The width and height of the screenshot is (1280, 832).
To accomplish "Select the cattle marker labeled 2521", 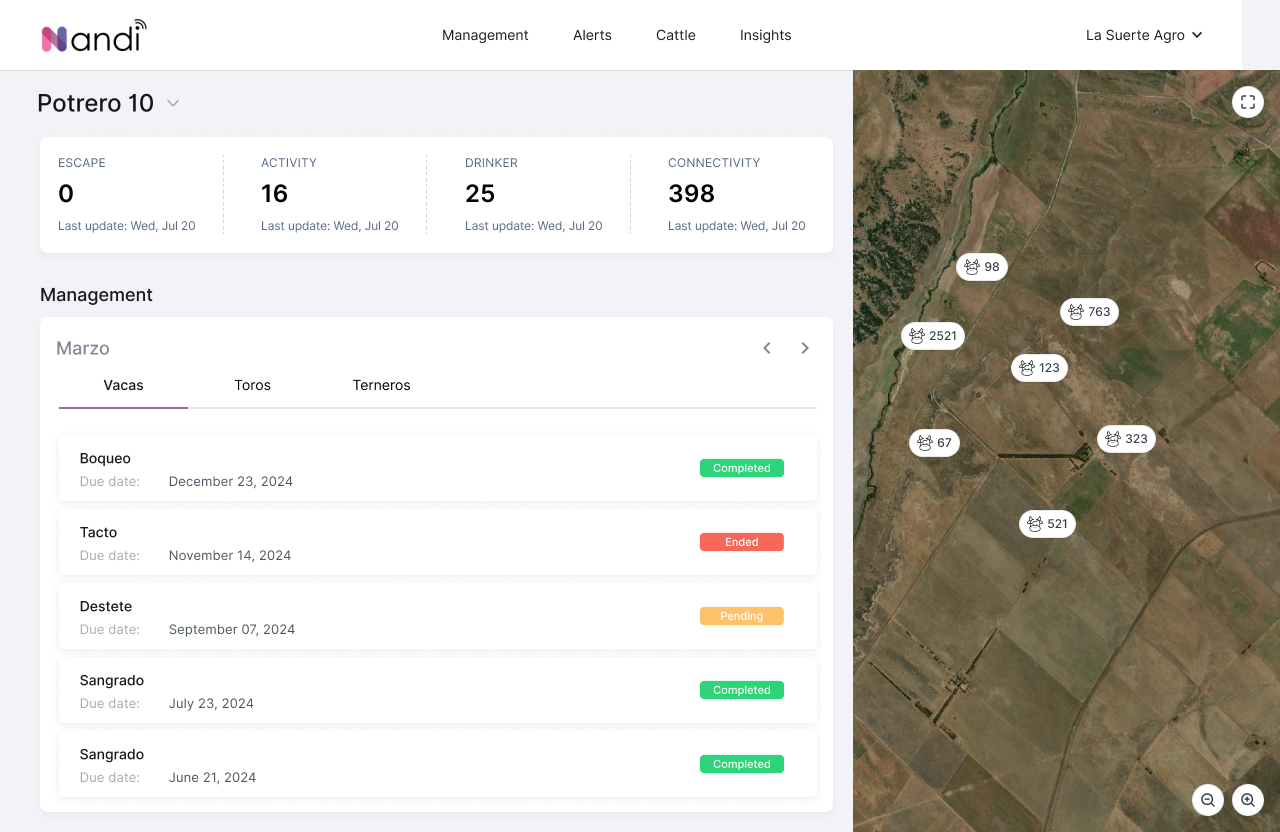I will (932, 336).
